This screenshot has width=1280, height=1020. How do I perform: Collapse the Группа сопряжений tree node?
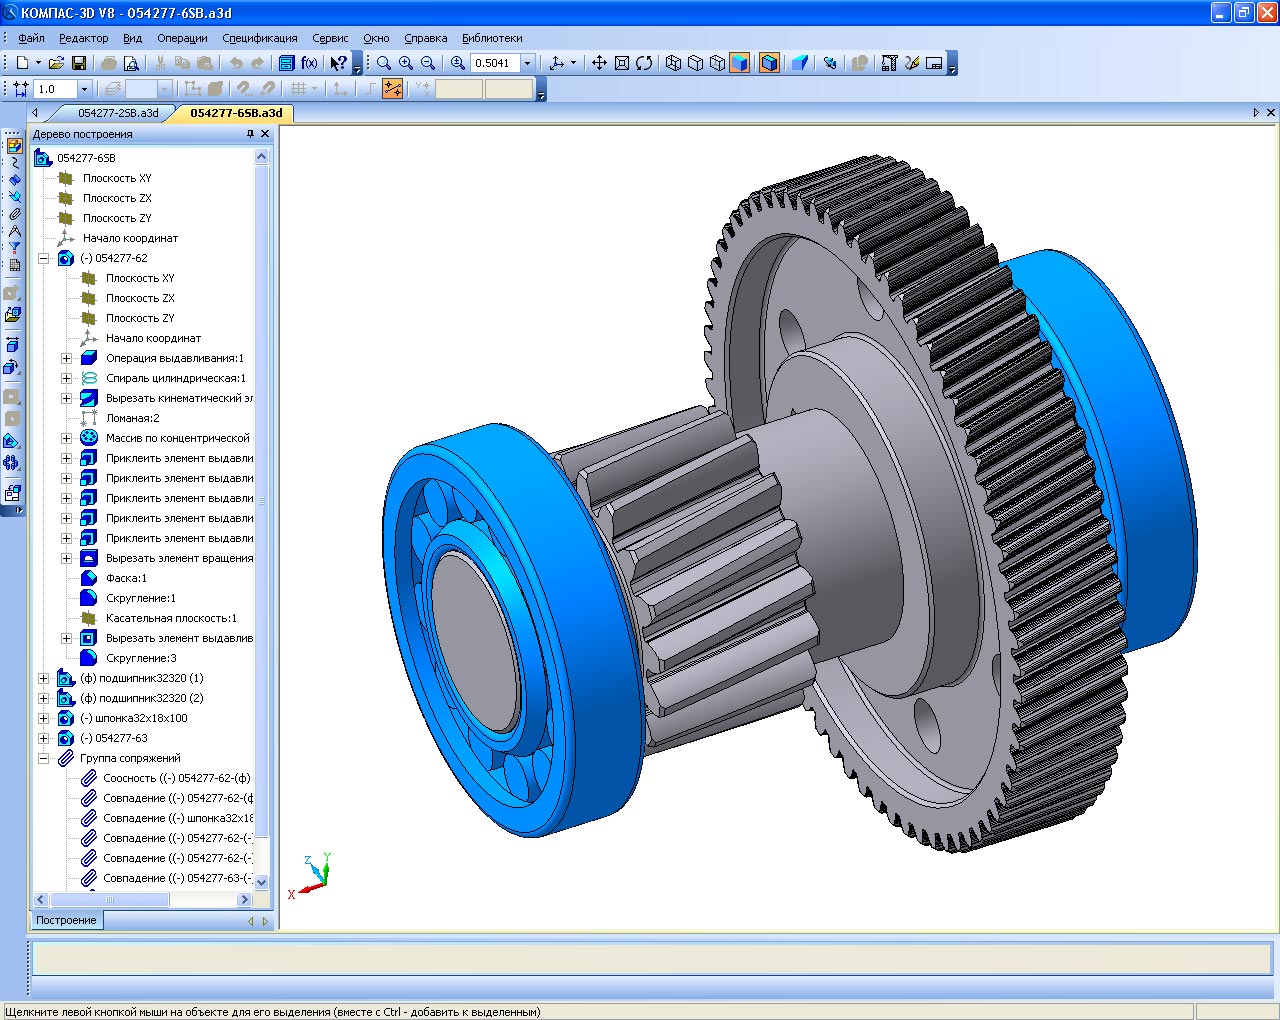(43, 758)
